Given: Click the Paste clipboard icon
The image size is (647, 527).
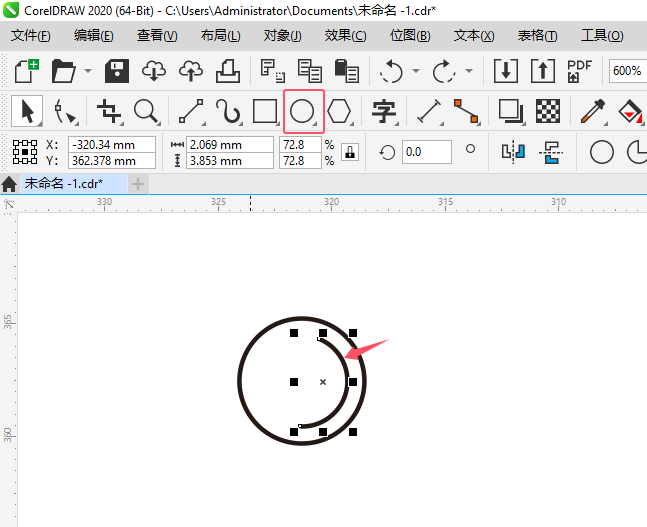Looking at the screenshot, I should [347, 71].
